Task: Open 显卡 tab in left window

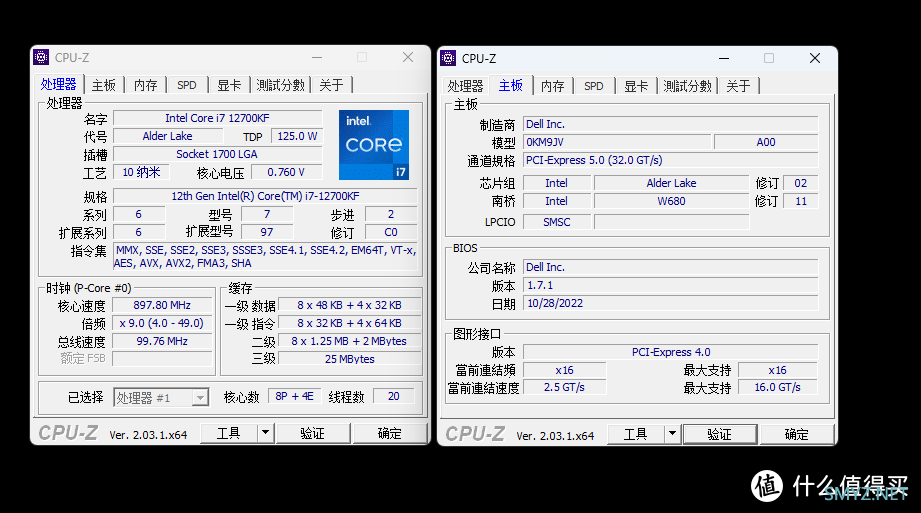Action: [x=229, y=85]
